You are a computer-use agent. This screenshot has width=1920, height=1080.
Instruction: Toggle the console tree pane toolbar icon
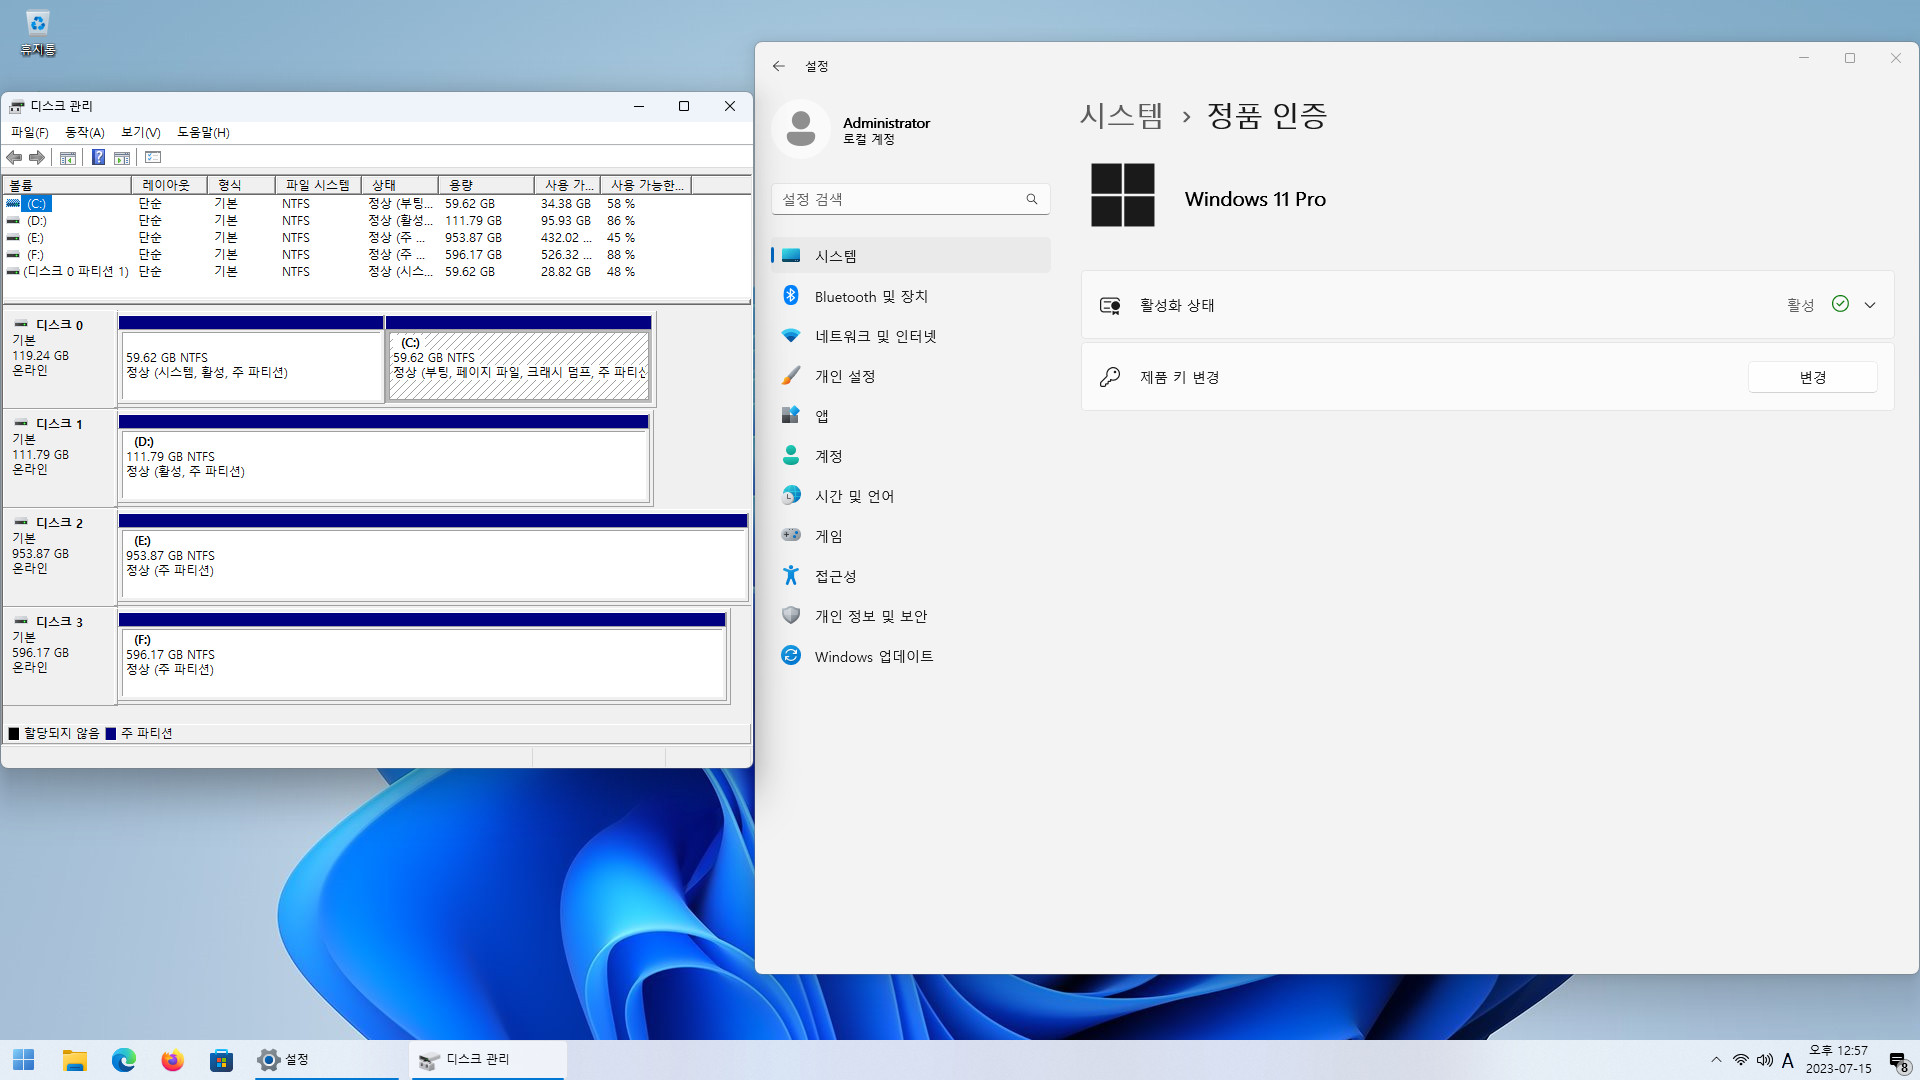(68, 158)
